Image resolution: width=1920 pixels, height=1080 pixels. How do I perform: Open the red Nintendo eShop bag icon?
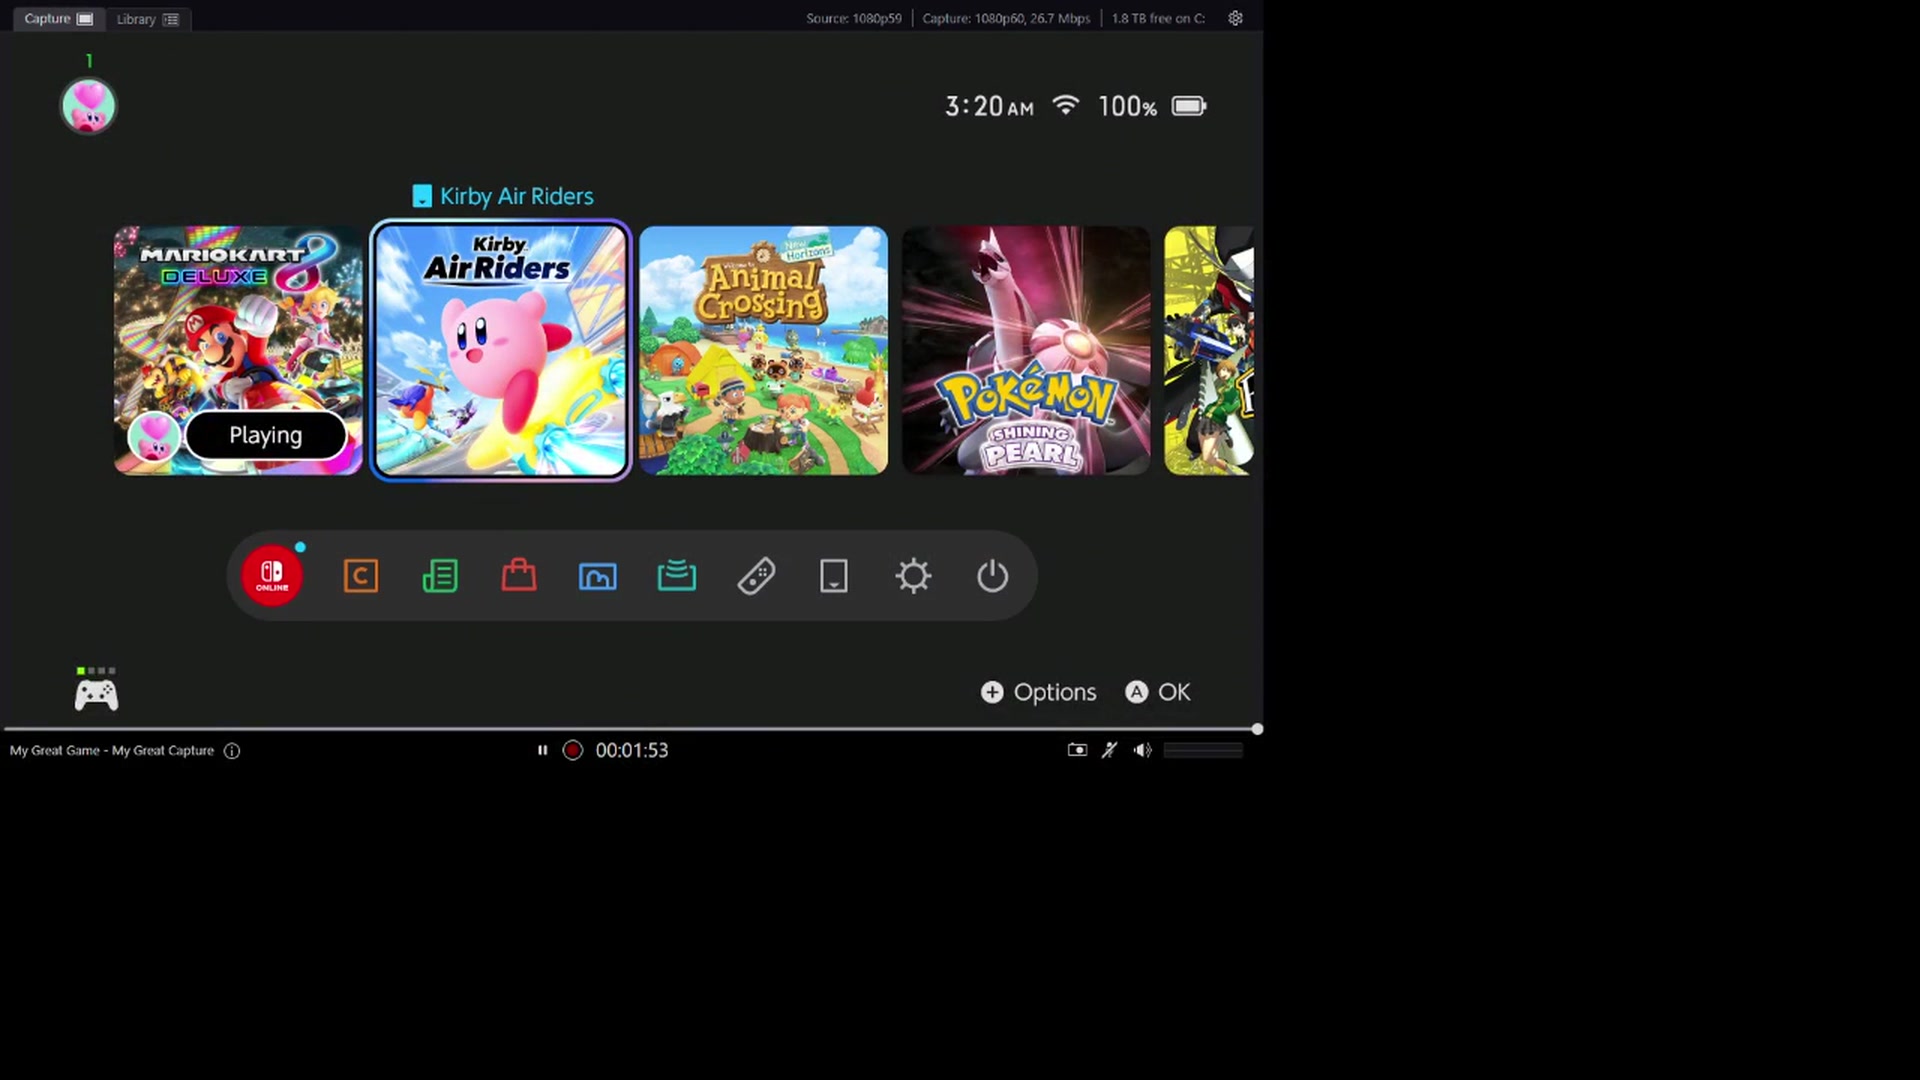519,576
